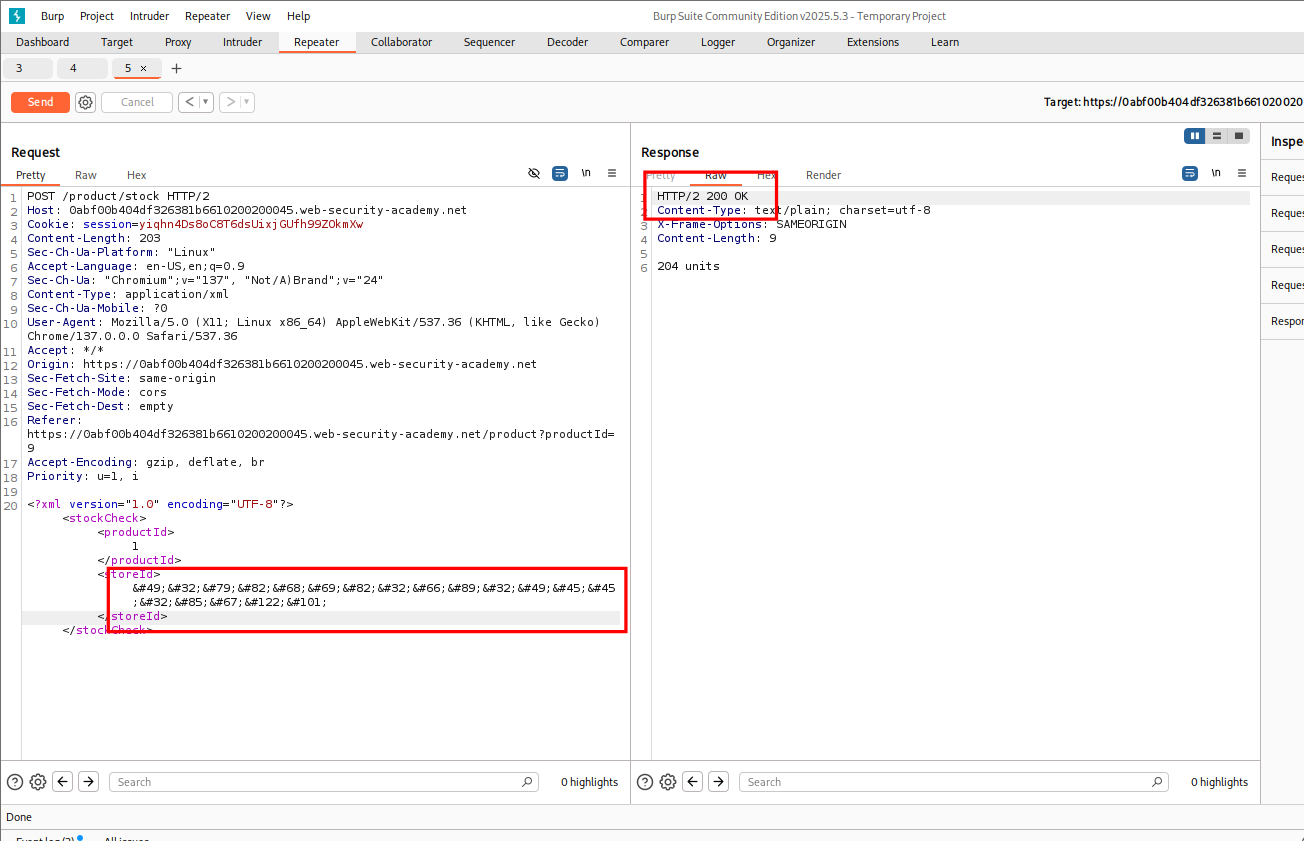Image resolution: width=1304 pixels, height=841 pixels.
Task: Select Repeater tab 3
Action: click(x=26, y=68)
